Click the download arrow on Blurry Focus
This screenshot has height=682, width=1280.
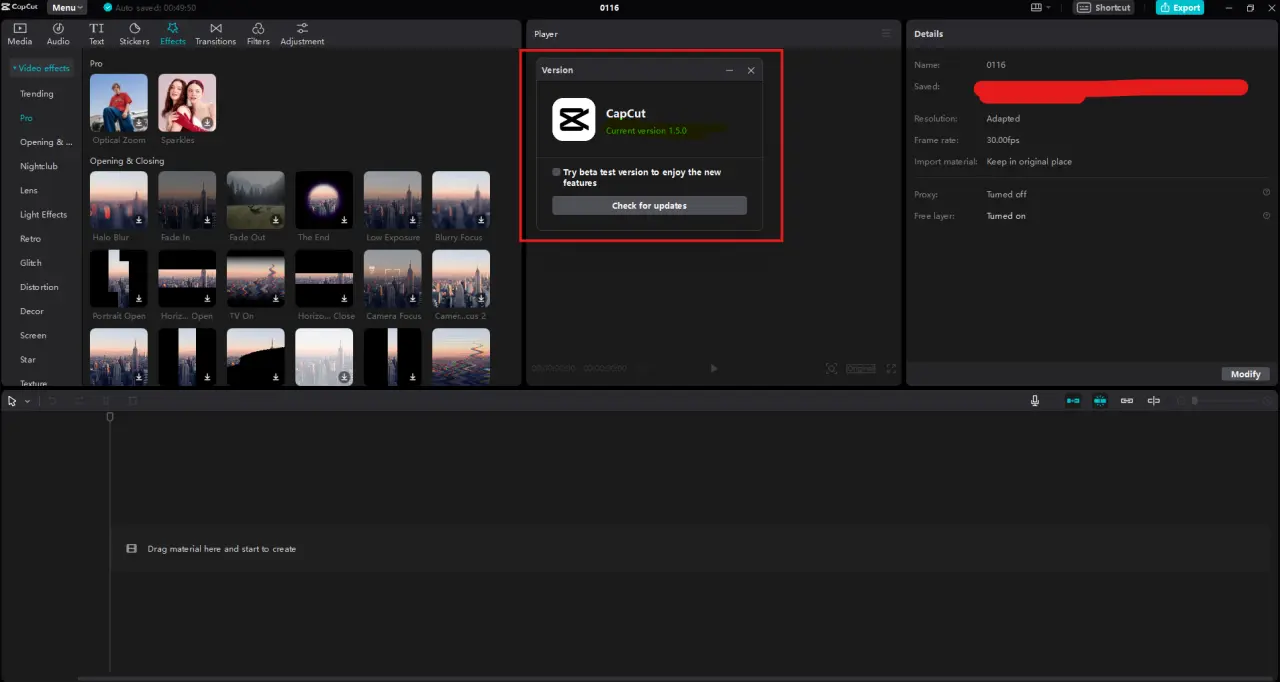click(481, 220)
